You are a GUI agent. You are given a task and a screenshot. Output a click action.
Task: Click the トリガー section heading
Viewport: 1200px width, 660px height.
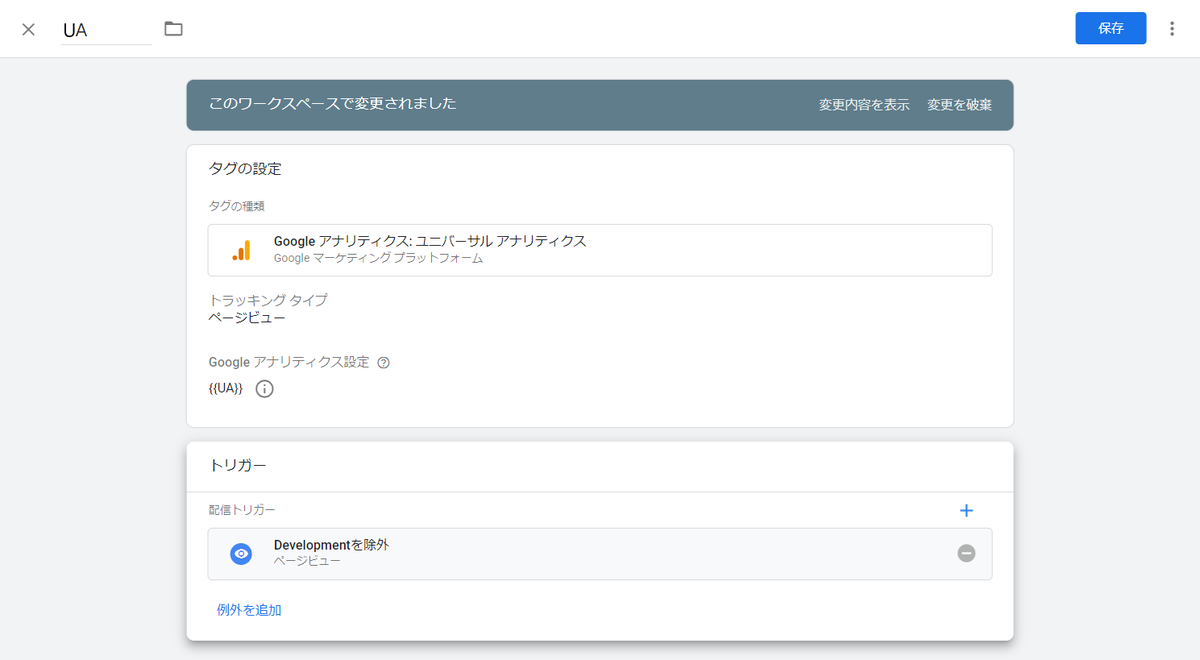click(x=237, y=466)
